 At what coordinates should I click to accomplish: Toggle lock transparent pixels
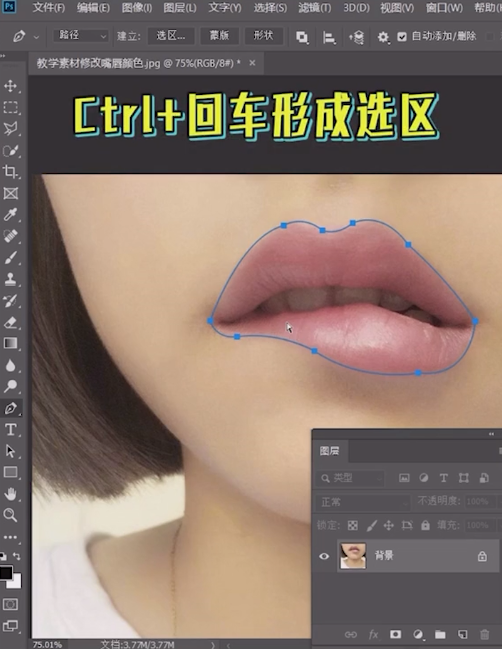(x=353, y=525)
